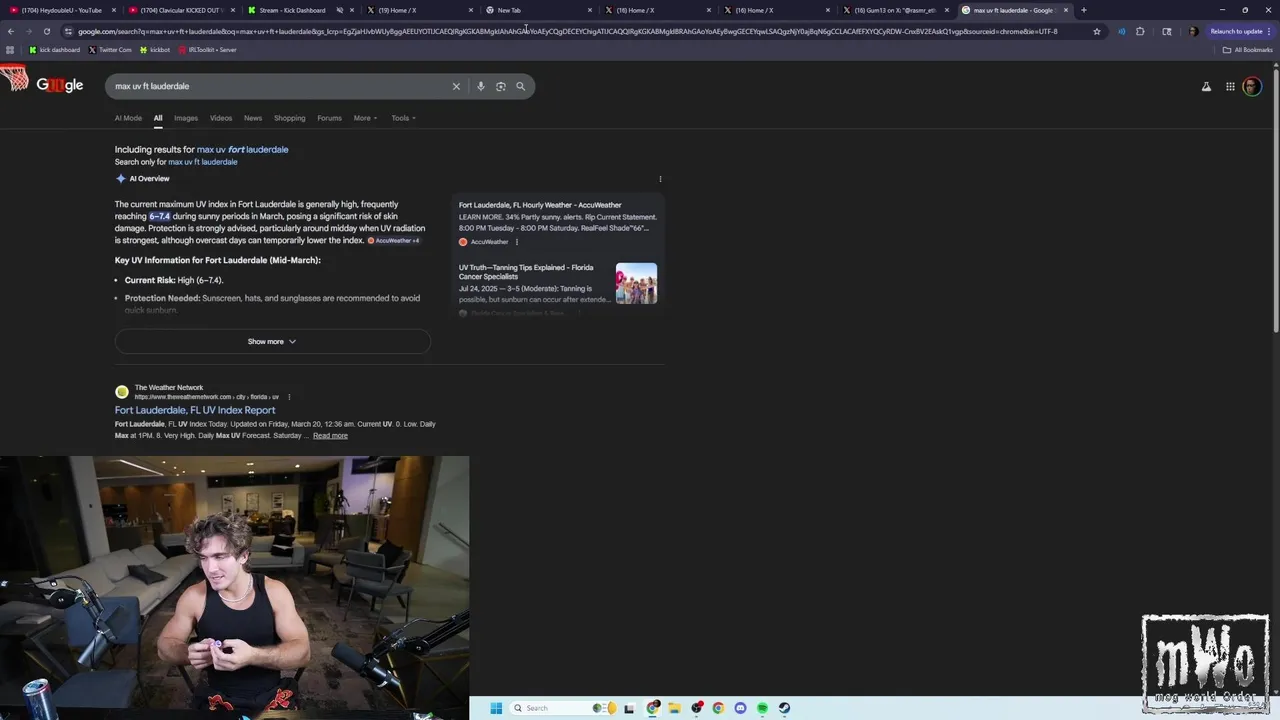Image resolution: width=1280 pixels, height=720 pixels.
Task: Click AccuWeather +4 citation chip
Action: [394, 241]
